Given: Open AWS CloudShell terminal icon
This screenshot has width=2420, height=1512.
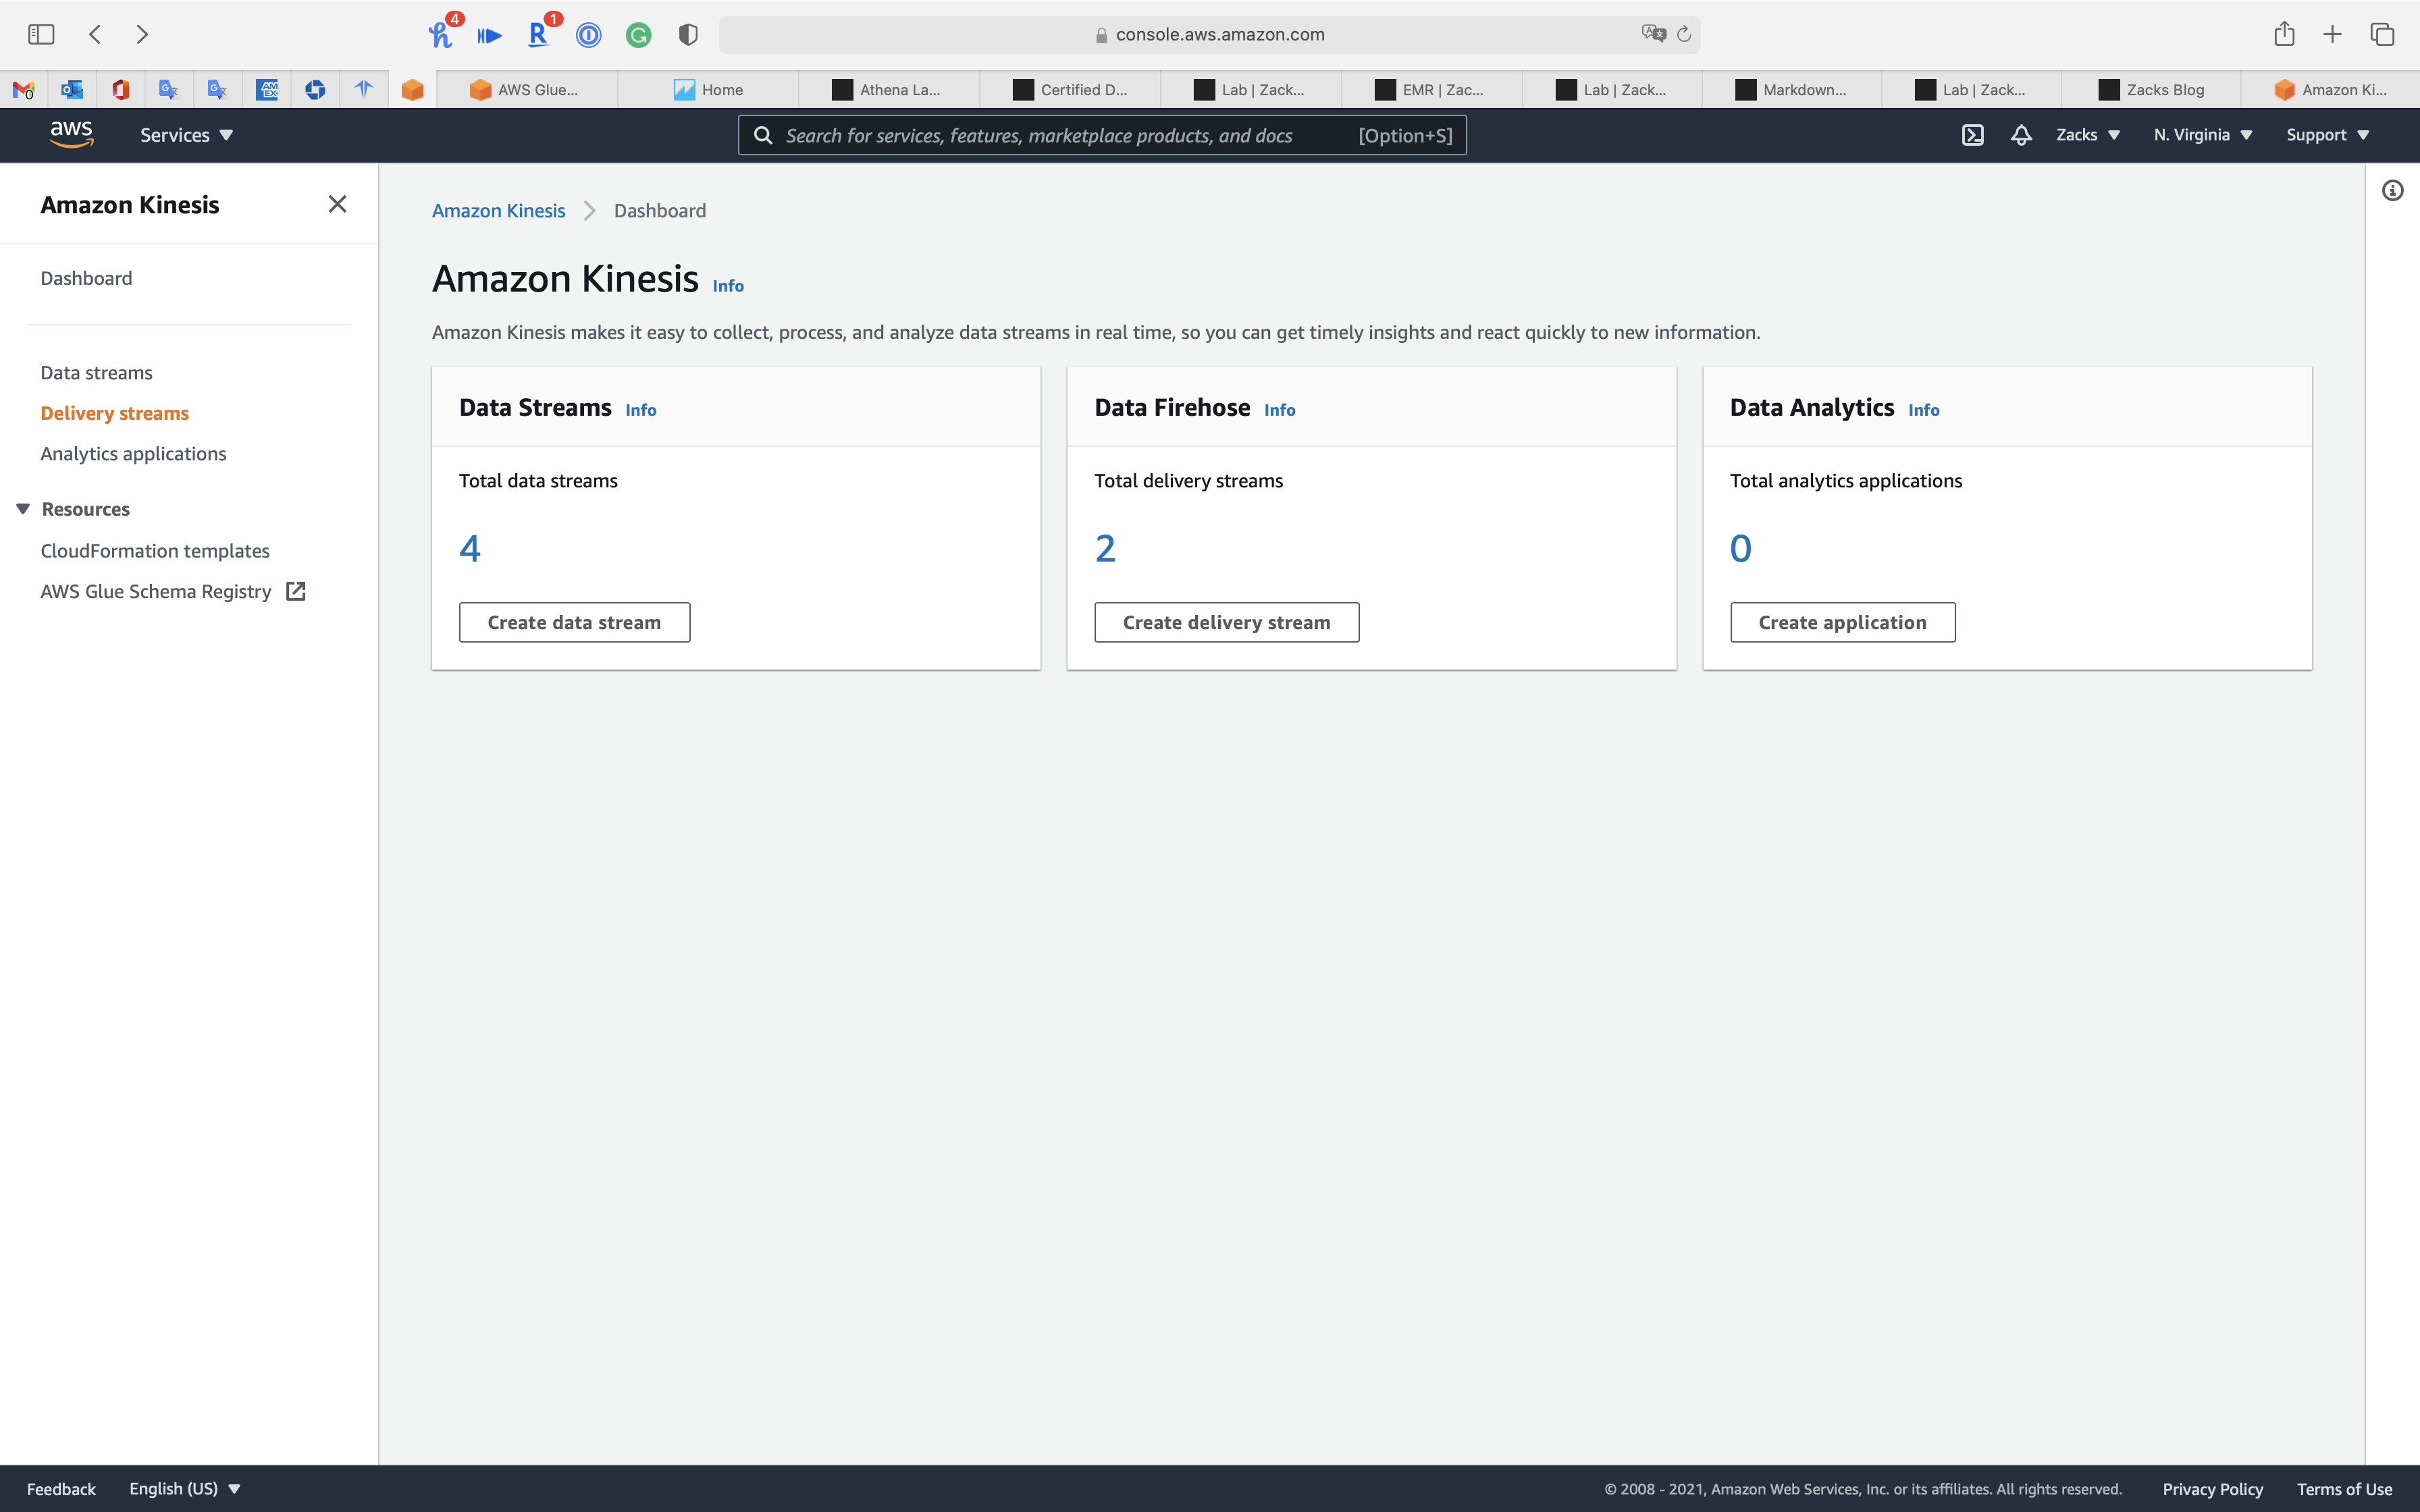Looking at the screenshot, I should pos(1972,135).
